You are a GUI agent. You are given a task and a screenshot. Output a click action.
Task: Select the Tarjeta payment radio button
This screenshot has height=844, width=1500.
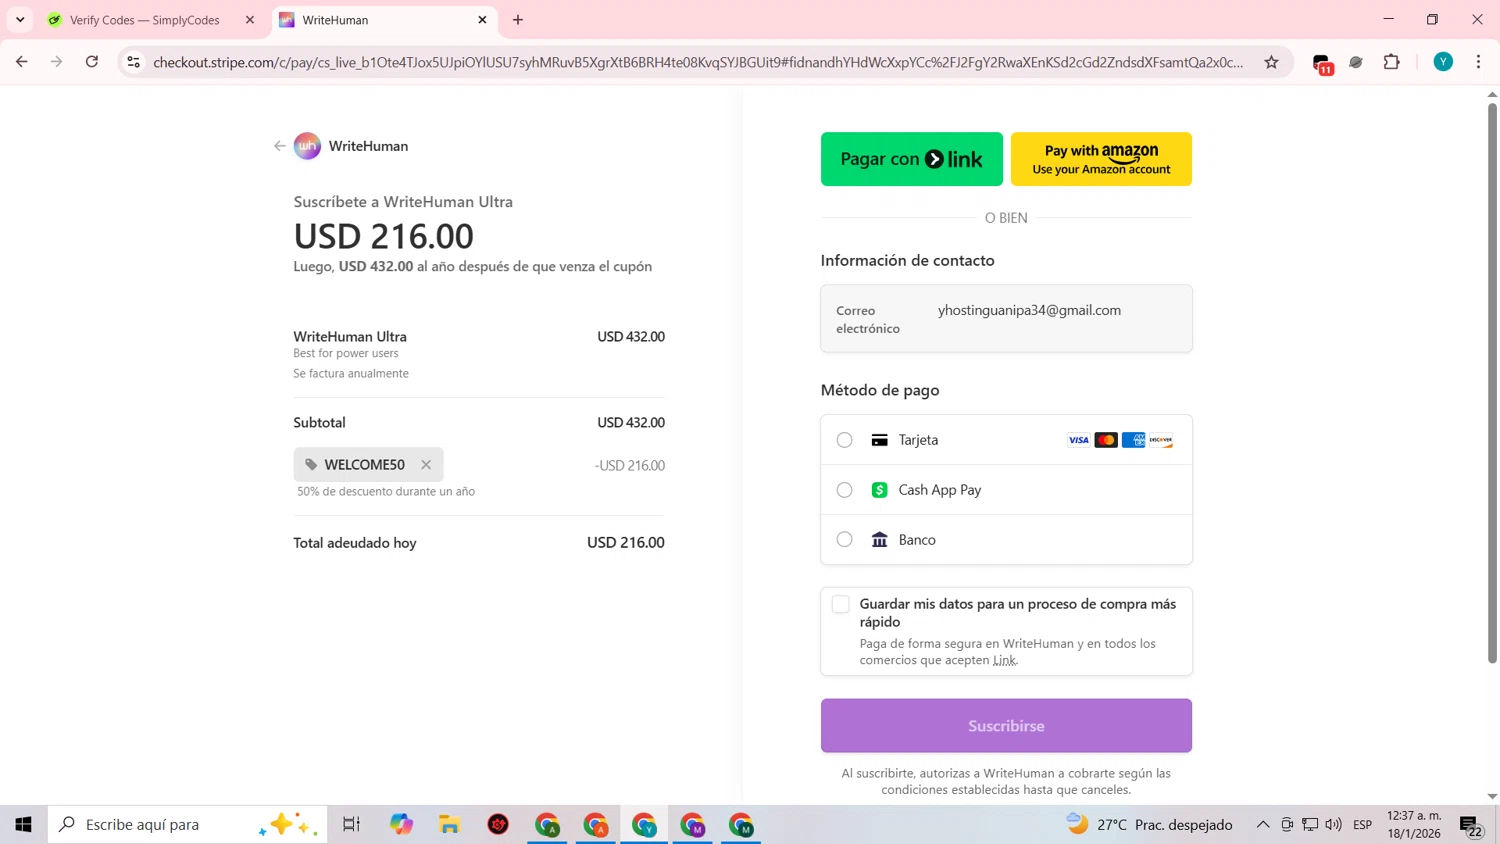click(844, 440)
